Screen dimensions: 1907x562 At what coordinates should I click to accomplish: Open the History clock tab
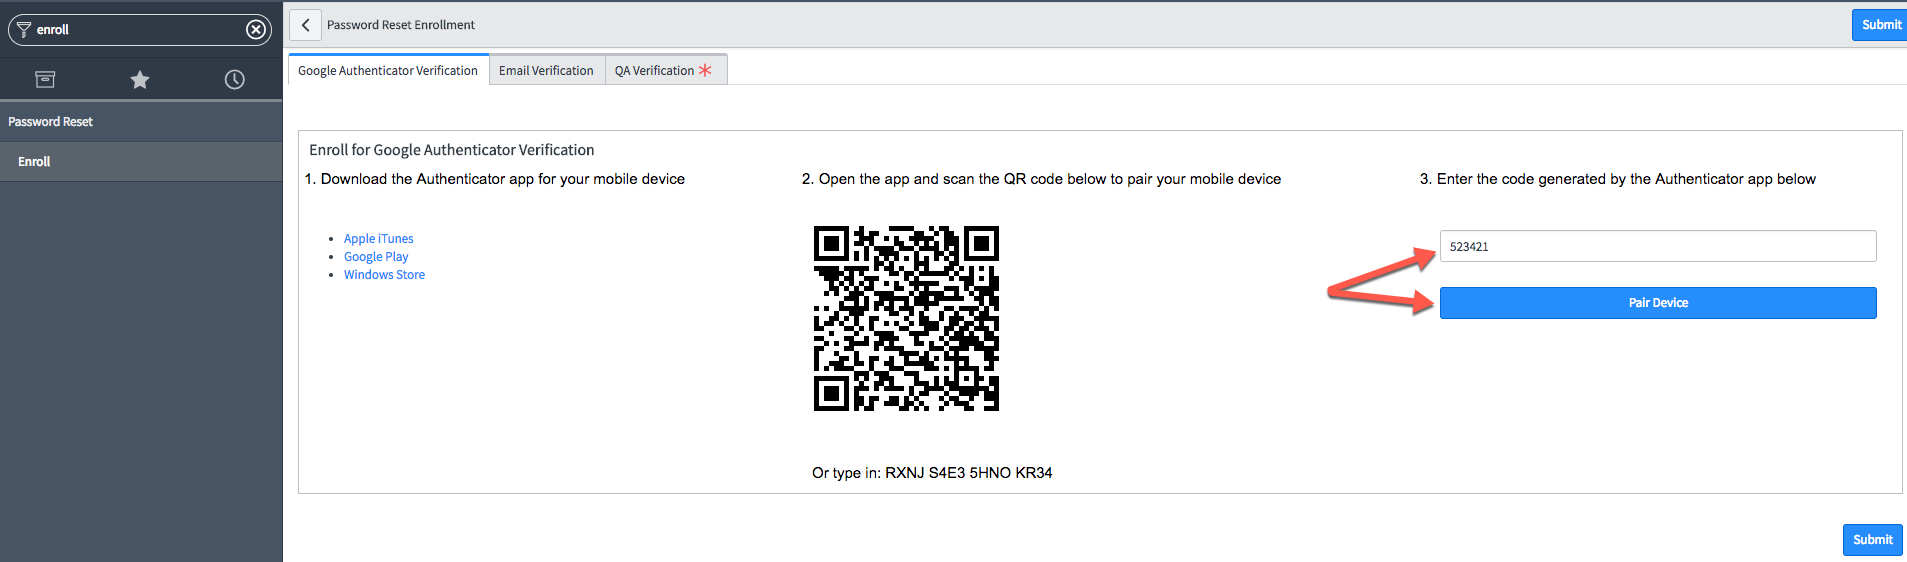click(235, 79)
